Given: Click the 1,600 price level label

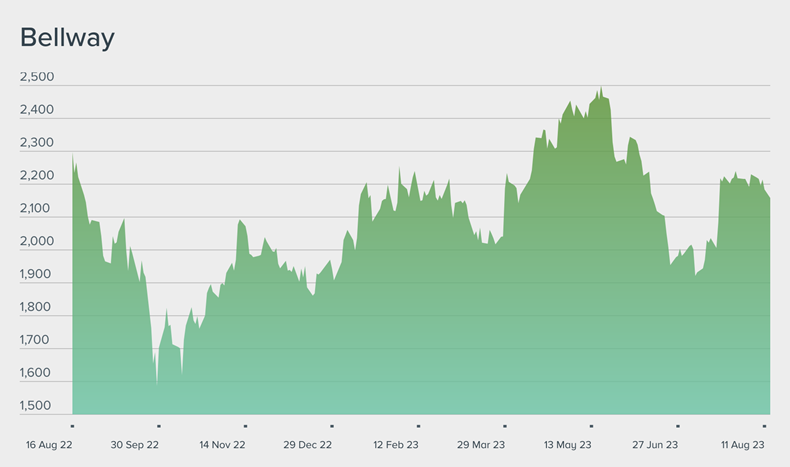Looking at the screenshot, I should click(37, 373).
